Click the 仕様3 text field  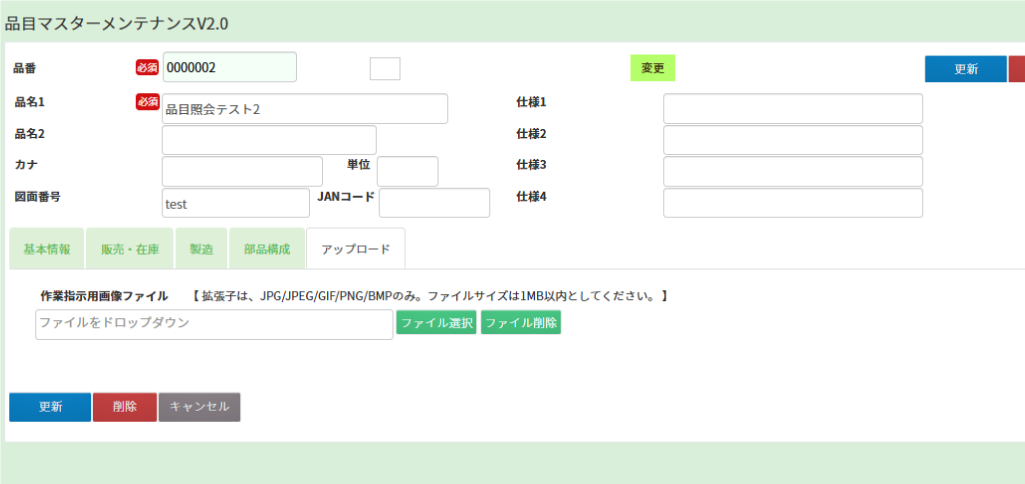[792, 171]
